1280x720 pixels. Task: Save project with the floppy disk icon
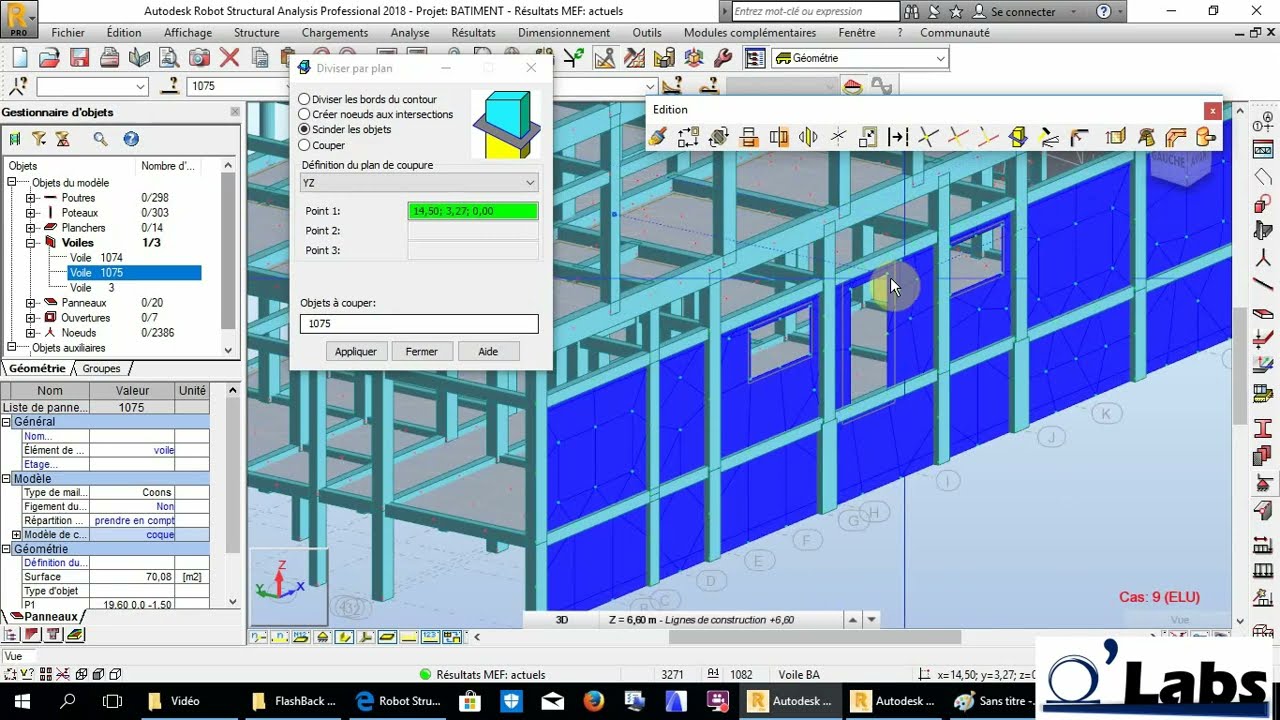point(80,58)
